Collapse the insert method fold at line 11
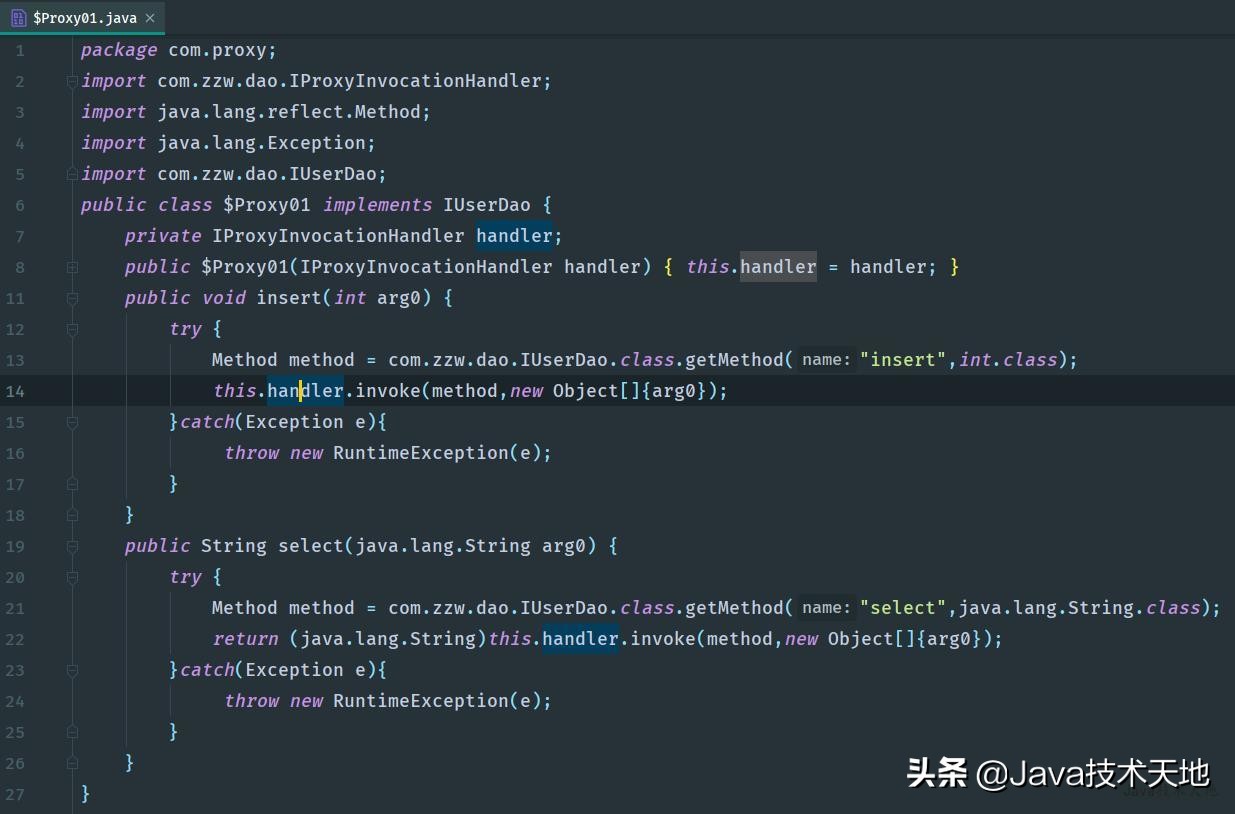 click(70, 297)
